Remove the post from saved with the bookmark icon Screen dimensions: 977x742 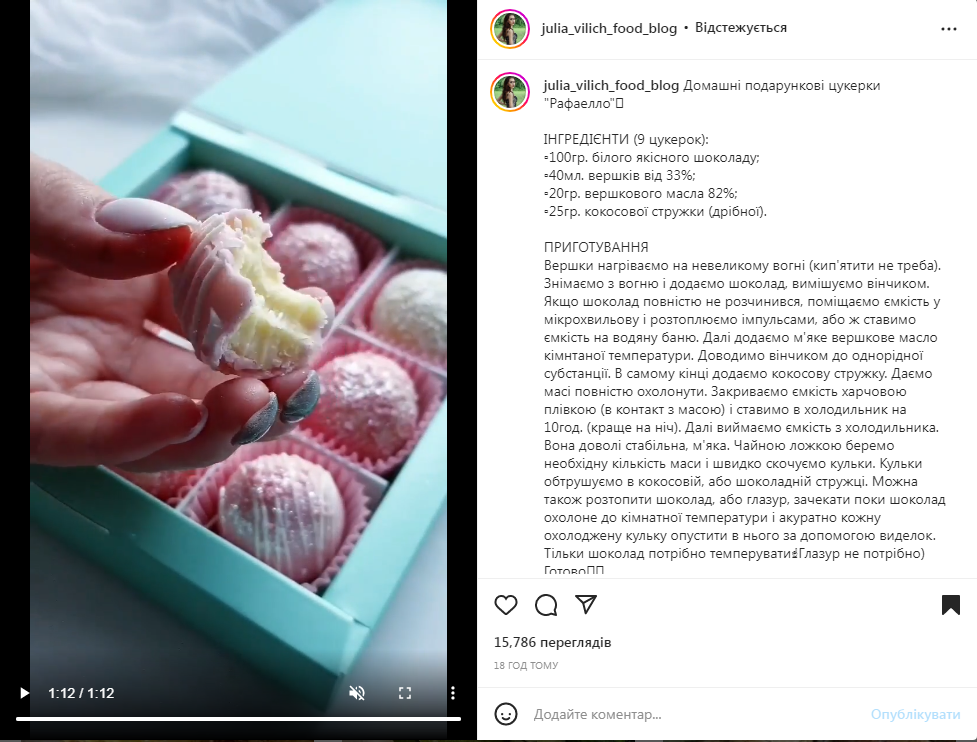click(951, 605)
